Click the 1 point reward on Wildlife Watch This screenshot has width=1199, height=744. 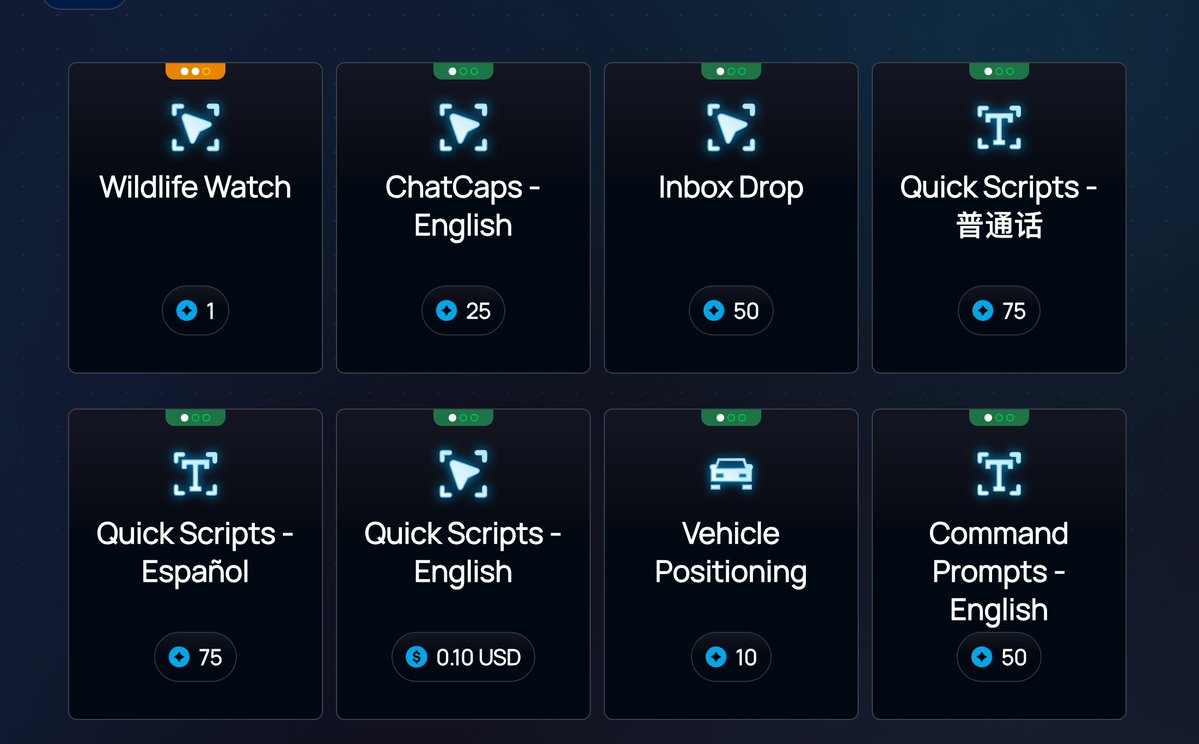pyautogui.click(x=195, y=310)
